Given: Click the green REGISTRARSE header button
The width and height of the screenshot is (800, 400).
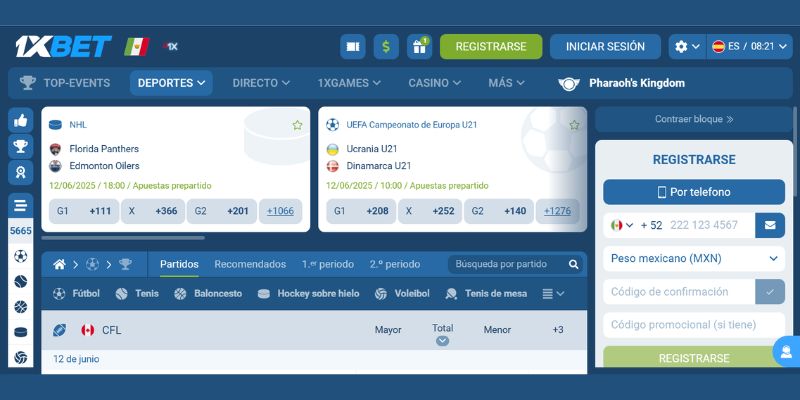Looking at the screenshot, I should tap(491, 46).
